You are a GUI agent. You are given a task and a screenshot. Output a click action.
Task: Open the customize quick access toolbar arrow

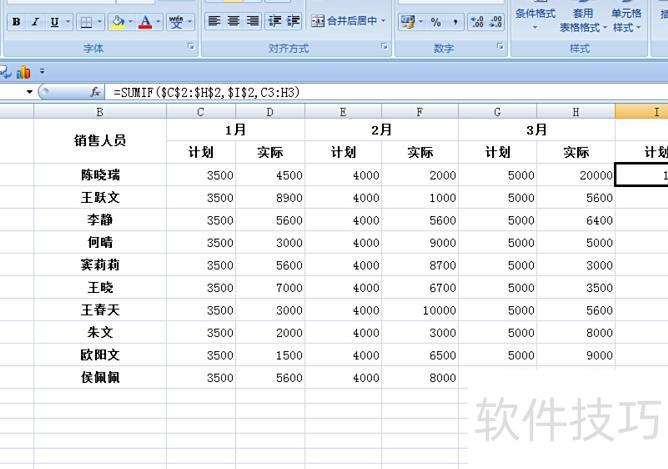[x=42, y=71]
